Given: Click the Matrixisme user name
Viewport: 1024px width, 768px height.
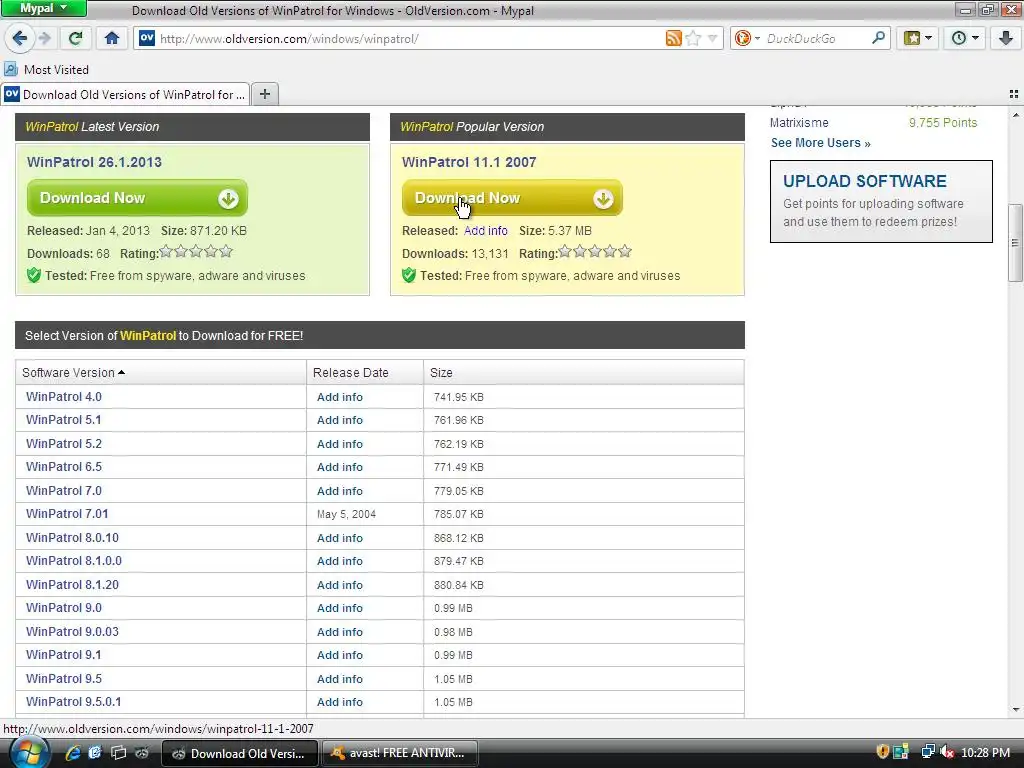Looking at the screenshot, I should pos(799,123).
